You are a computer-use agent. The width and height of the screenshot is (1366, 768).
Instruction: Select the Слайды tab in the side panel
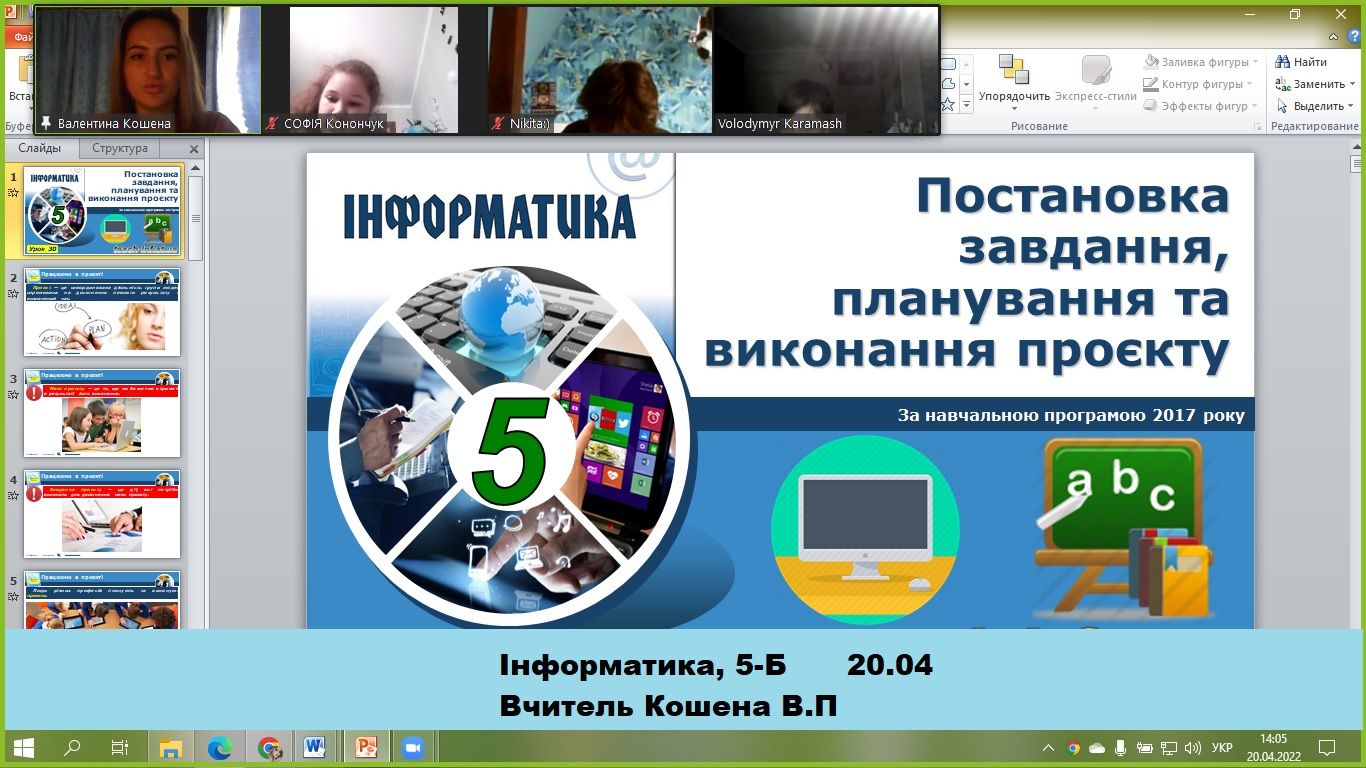click(x=40, y=148)
